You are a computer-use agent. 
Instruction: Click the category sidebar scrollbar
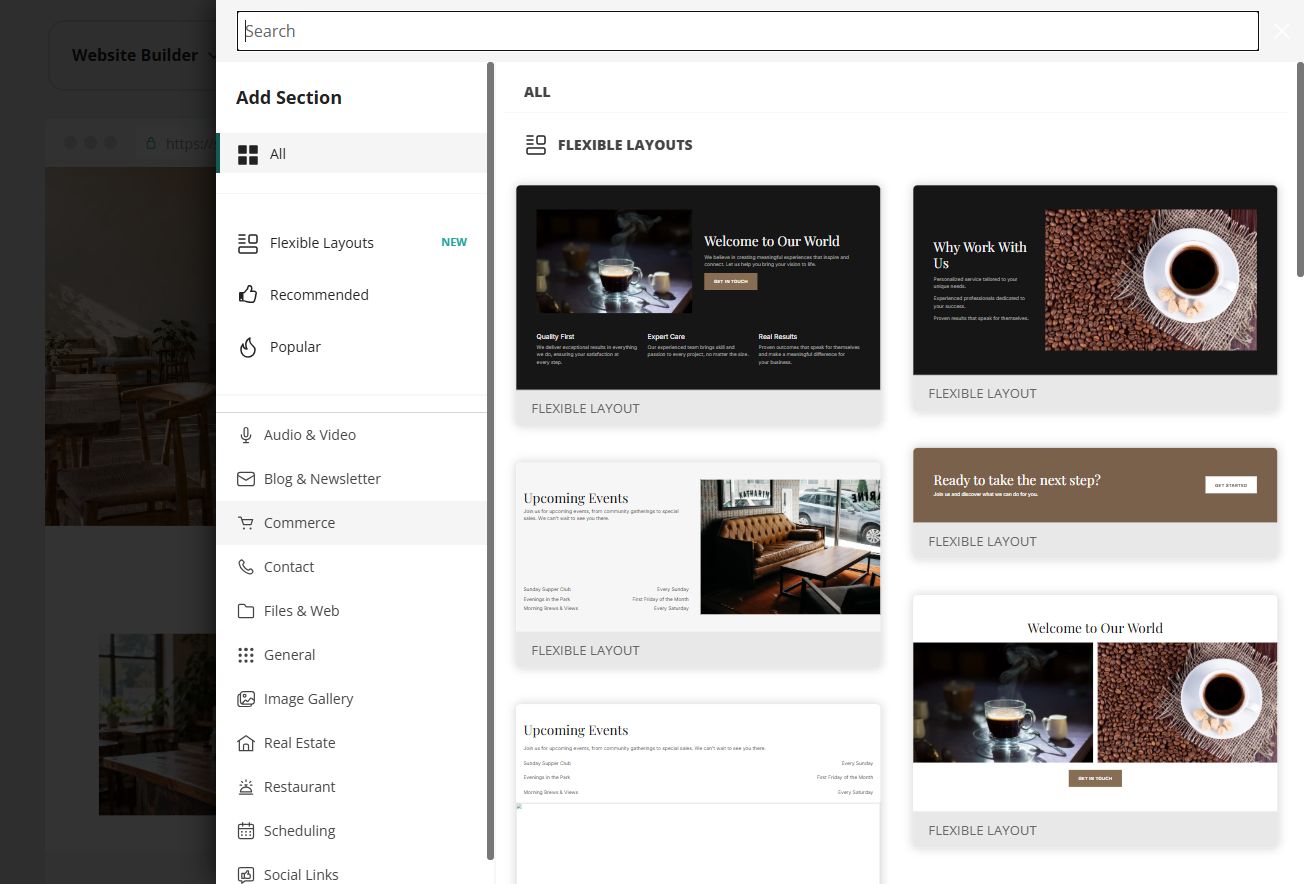point(491,460)
